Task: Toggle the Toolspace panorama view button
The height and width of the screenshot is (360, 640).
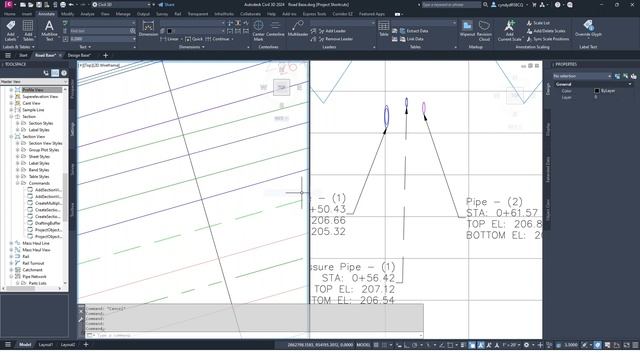Action: 55,73
